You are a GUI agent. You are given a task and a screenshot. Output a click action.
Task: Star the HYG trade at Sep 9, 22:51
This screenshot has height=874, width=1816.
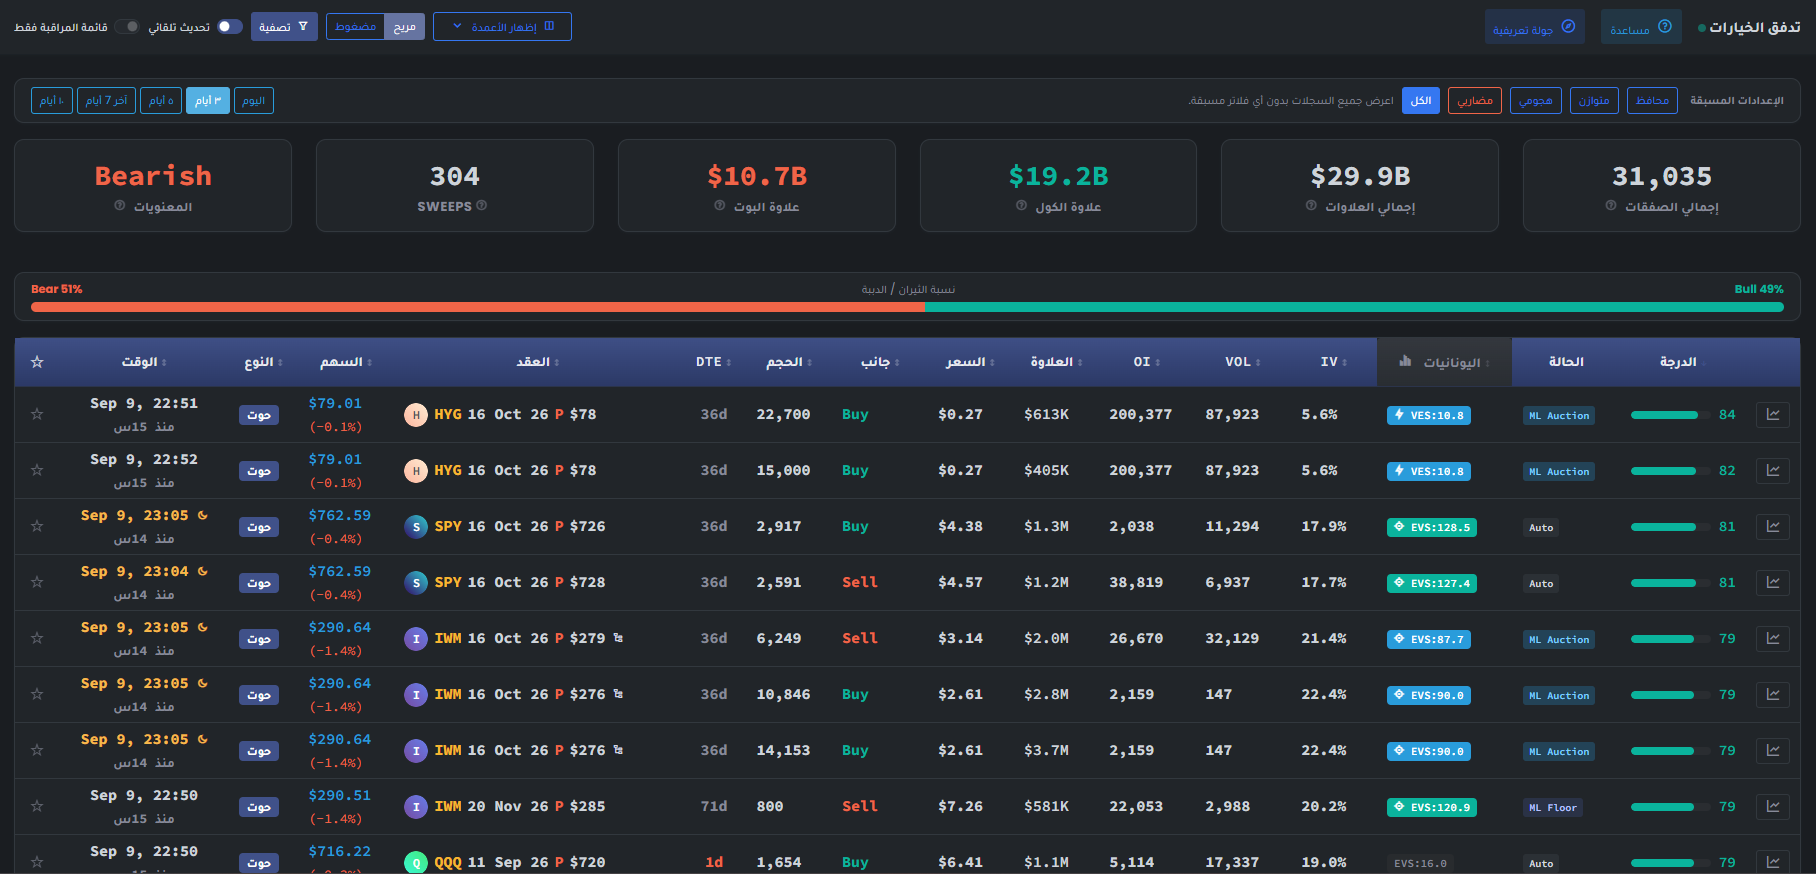[37, 414]
